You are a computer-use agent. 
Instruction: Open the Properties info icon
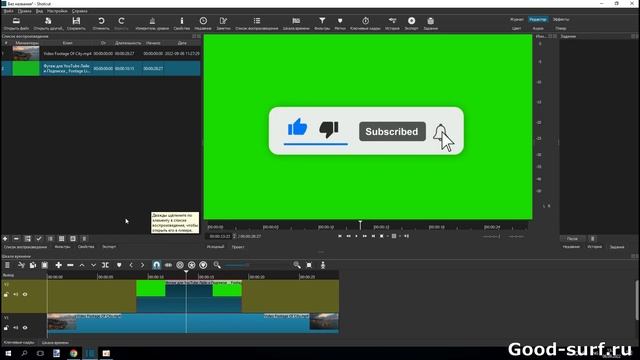[182, 21]
